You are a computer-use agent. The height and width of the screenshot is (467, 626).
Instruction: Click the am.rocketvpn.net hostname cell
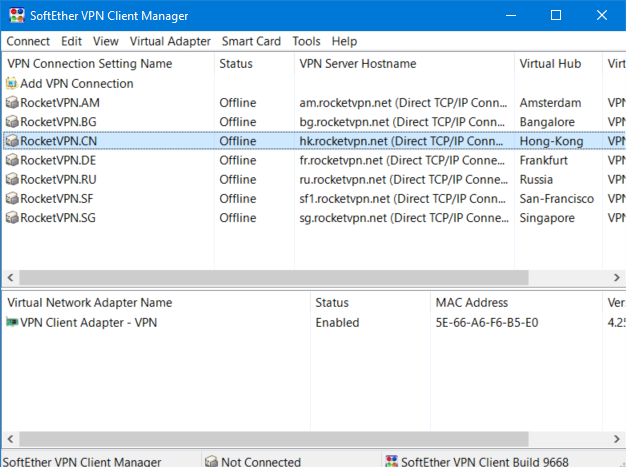coord(403,103)
